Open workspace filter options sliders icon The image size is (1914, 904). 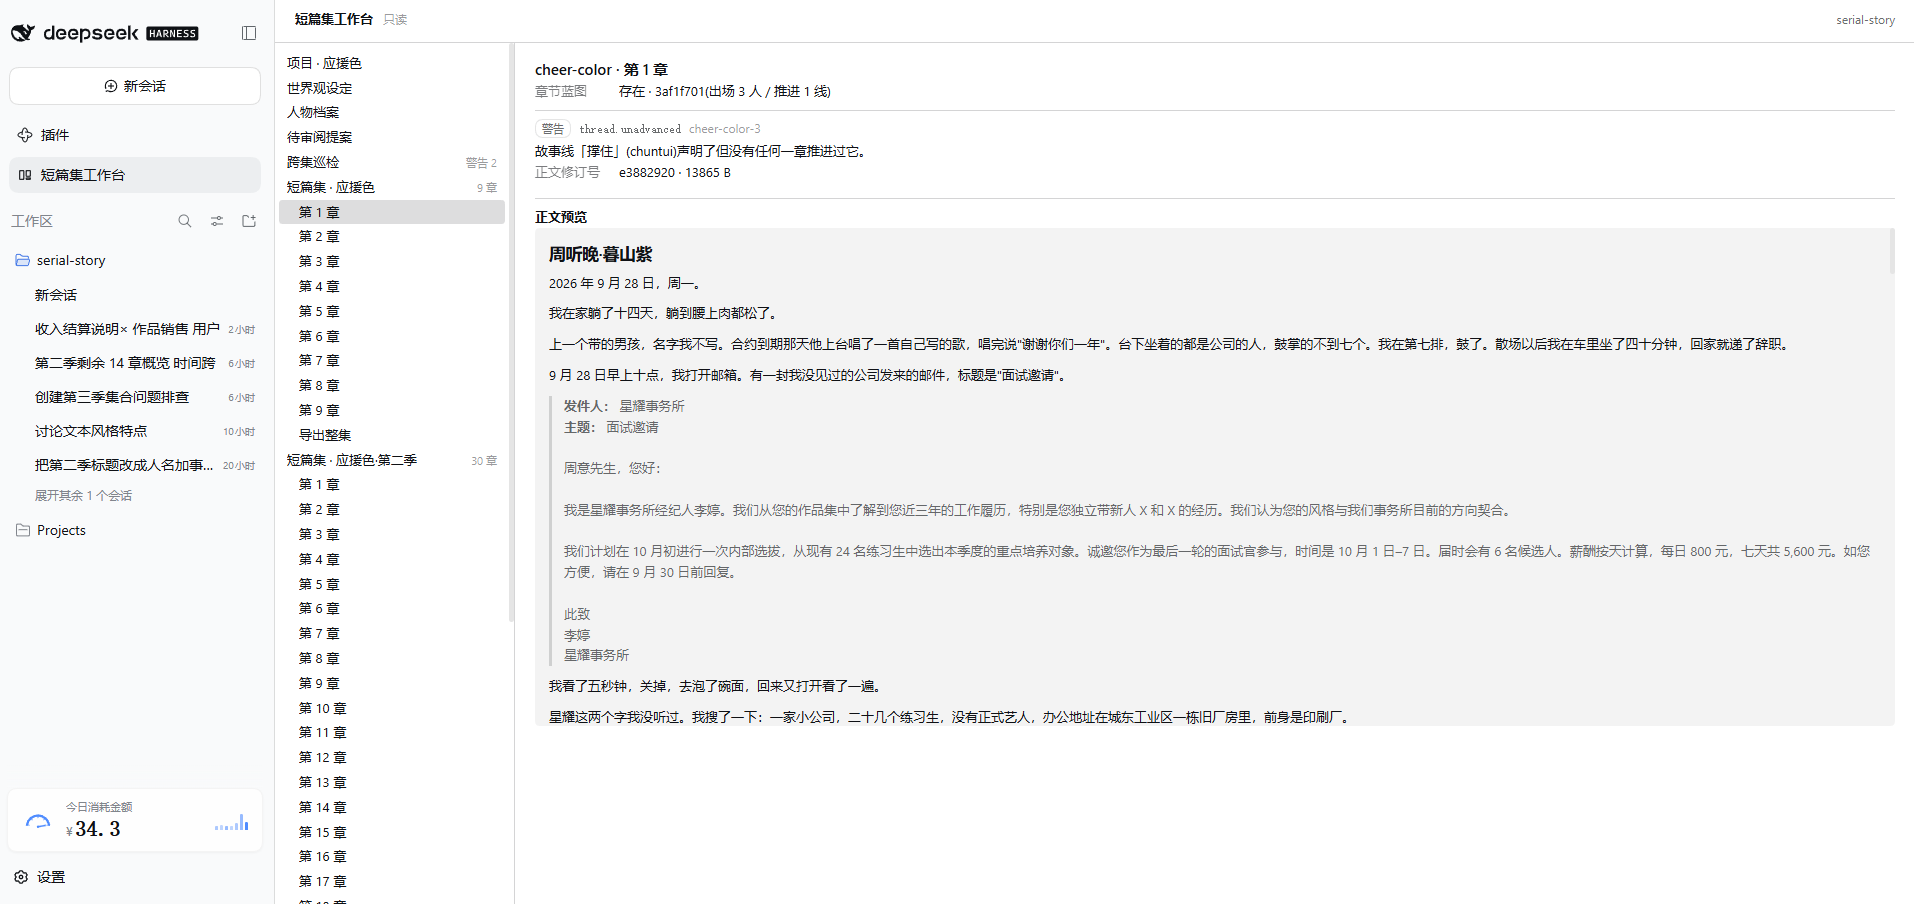click(217, 221)
